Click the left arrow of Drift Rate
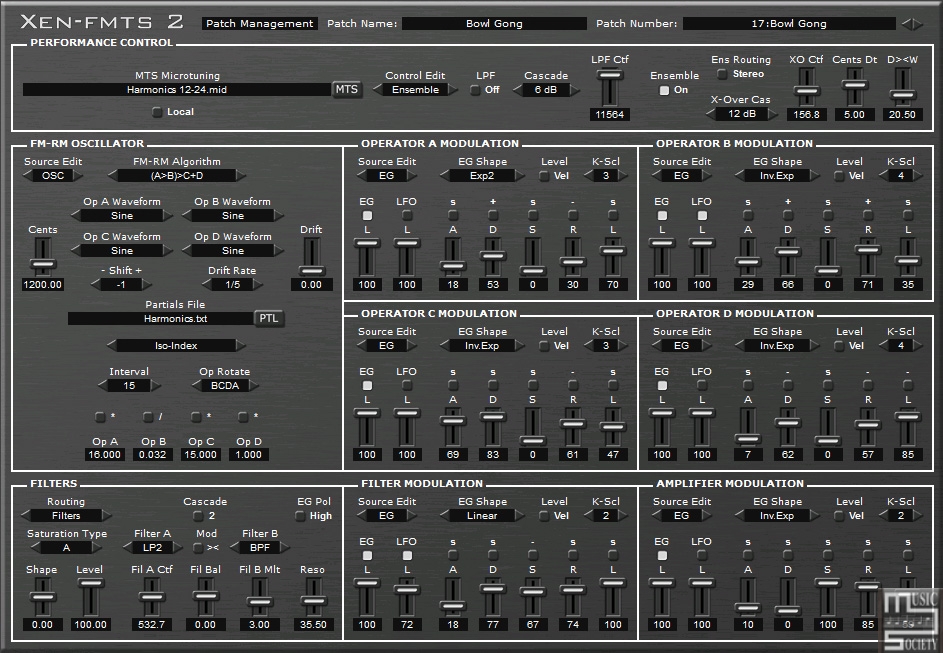The width and height of the screenshot is (943, 653). point(207,284)
